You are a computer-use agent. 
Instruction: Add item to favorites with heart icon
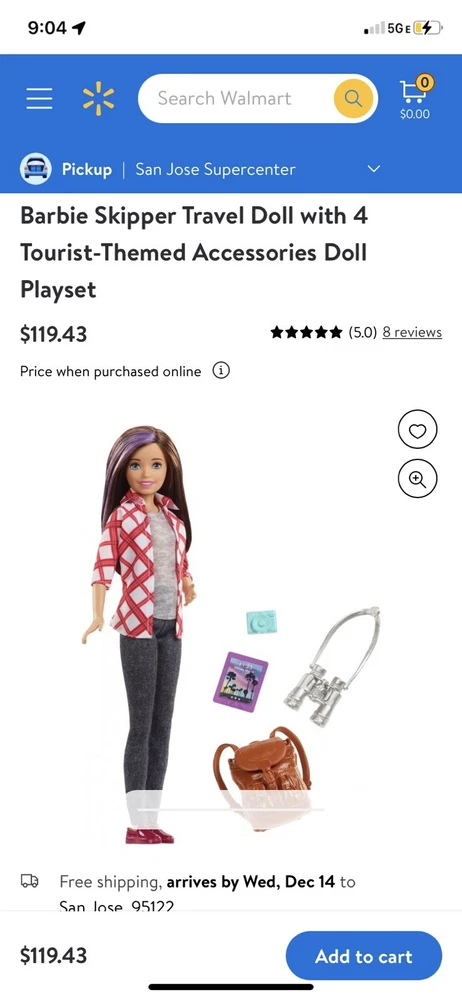point(417,432)
